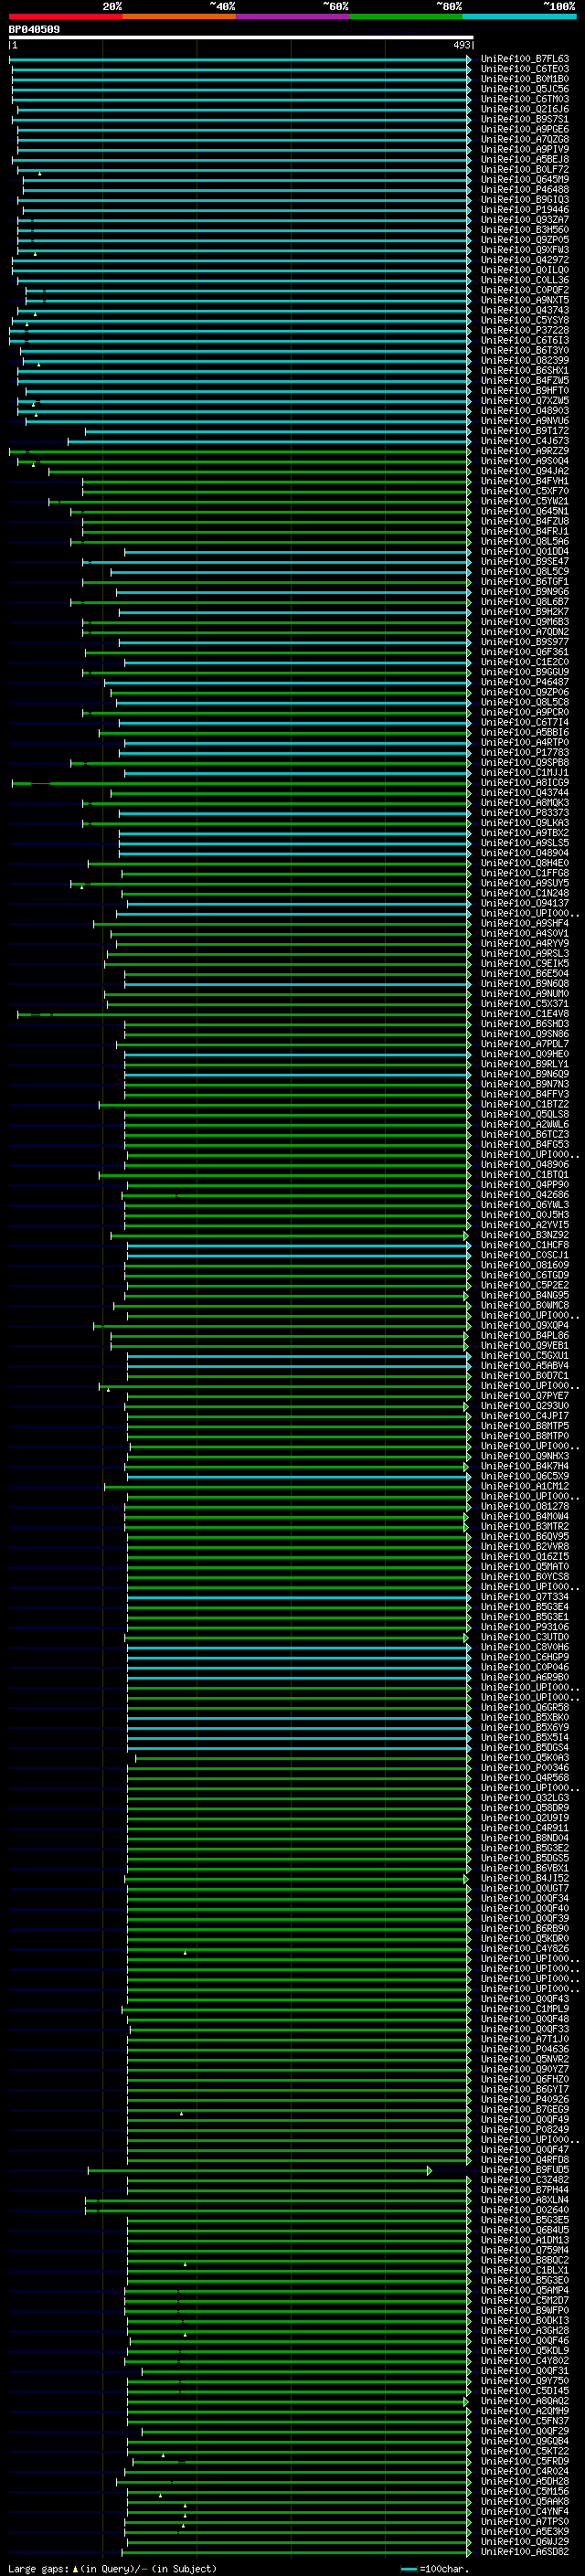The height and width of the screenshot is (2576, 585).
Task: Open hit UniRef100_Q5JC56
Action: 525,89
